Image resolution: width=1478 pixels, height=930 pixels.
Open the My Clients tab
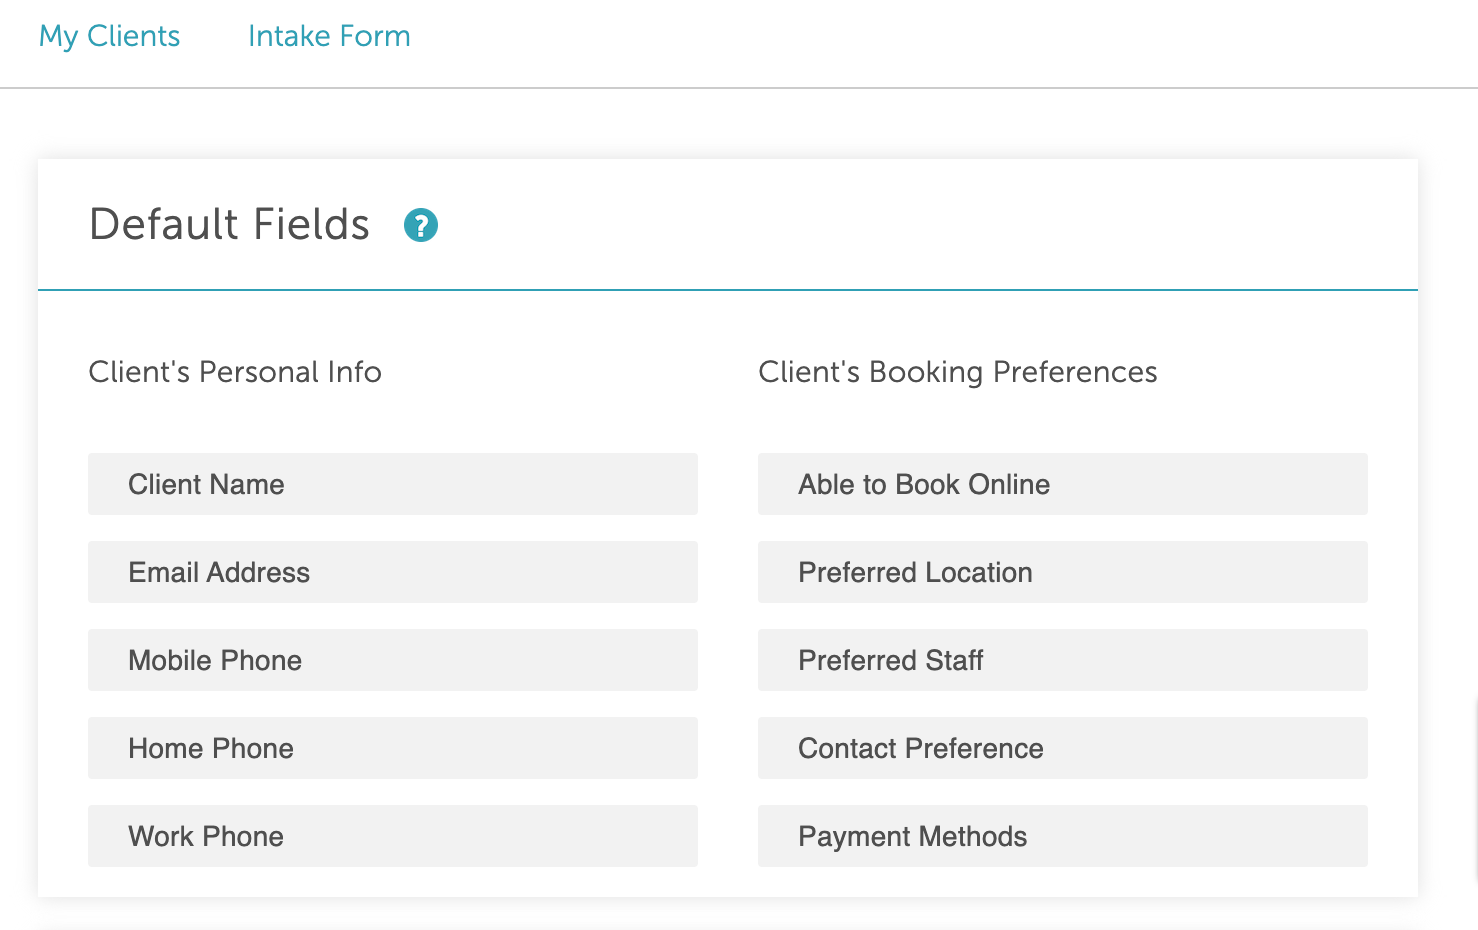[109, 36]
